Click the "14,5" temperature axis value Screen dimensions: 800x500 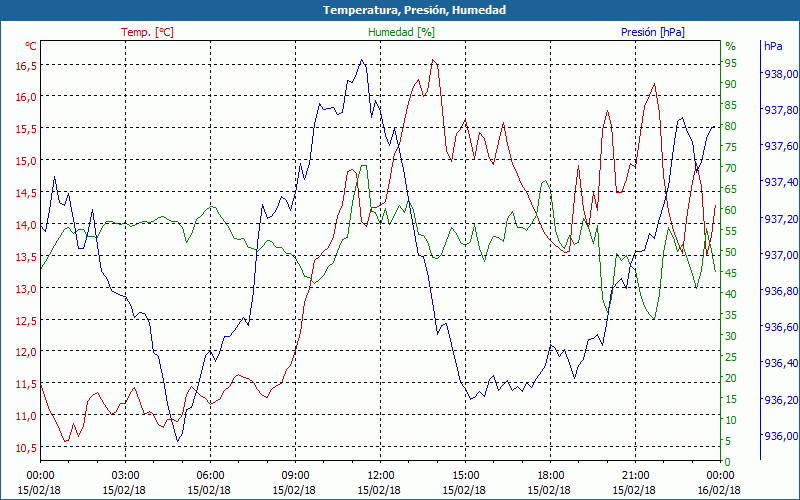[26, 193]
